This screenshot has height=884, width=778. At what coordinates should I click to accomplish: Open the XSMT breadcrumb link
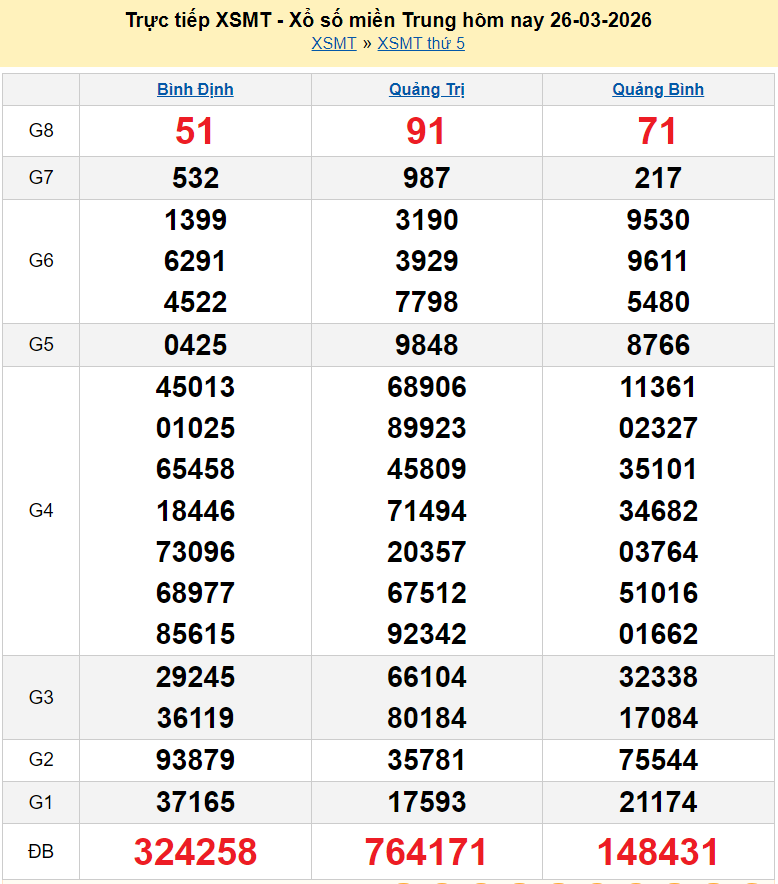coord(333,43)
